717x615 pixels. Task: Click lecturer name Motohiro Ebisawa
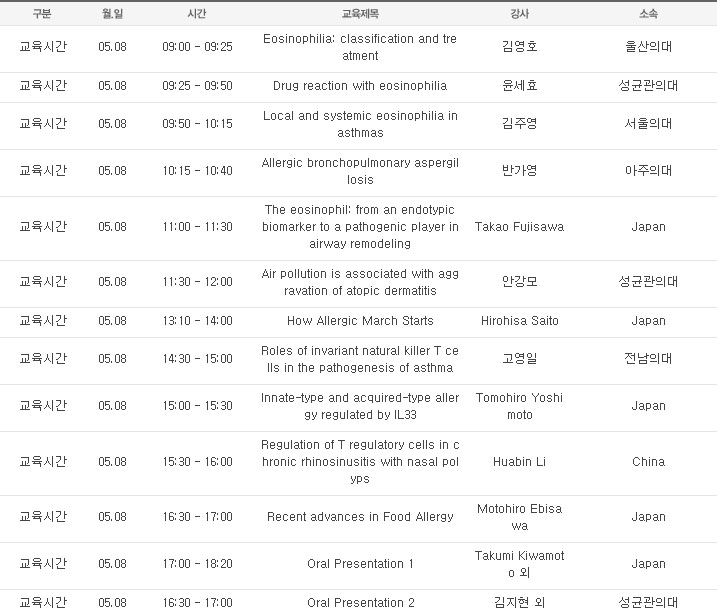[519, 517]
